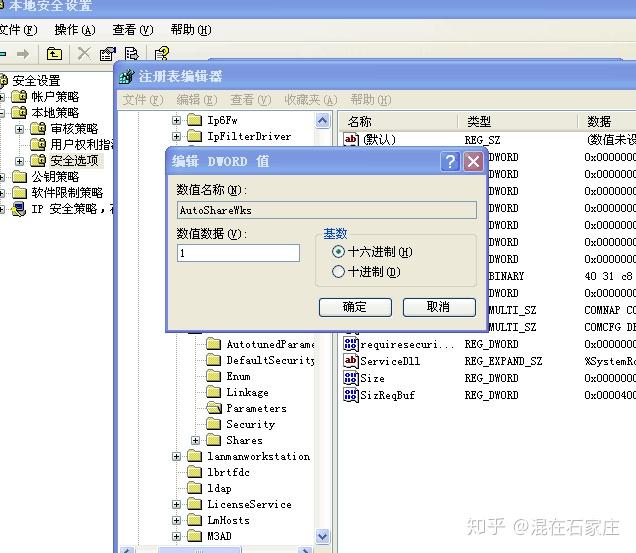Click the IpFilterDriver folder icon
636x553 pixels.
click(195, 136)
